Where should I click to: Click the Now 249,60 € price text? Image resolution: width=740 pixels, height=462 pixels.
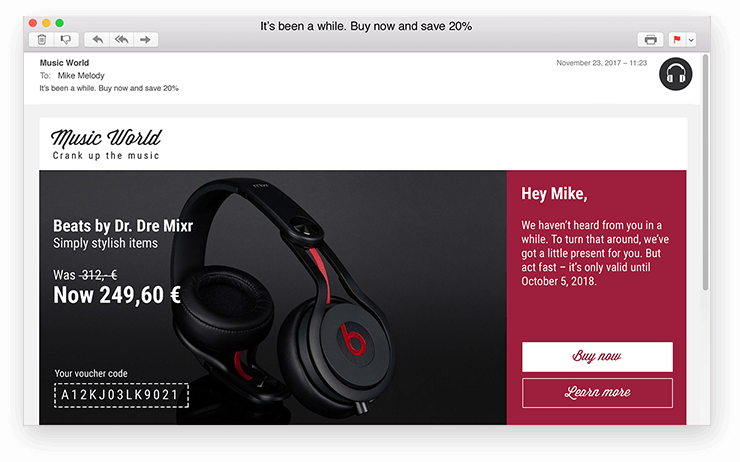(117, 295)
